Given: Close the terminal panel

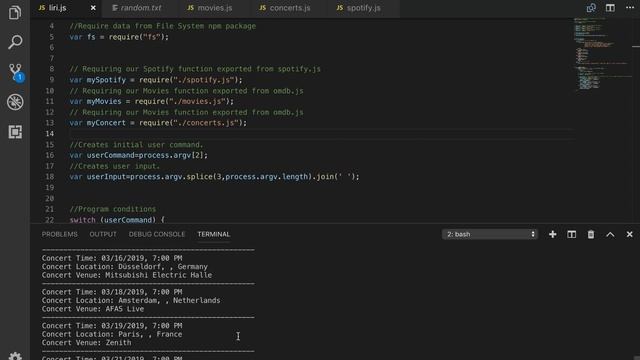Looking at the screenshot, I should click(x=629, y=234).
